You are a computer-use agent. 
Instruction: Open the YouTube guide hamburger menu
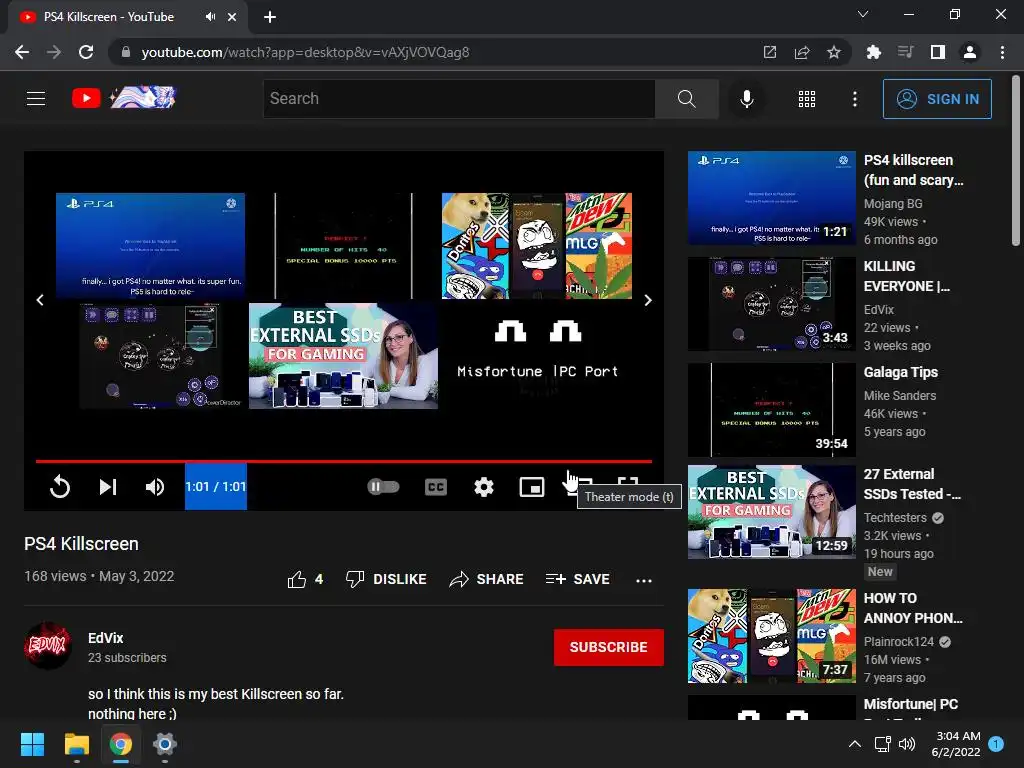click(36, 99)
